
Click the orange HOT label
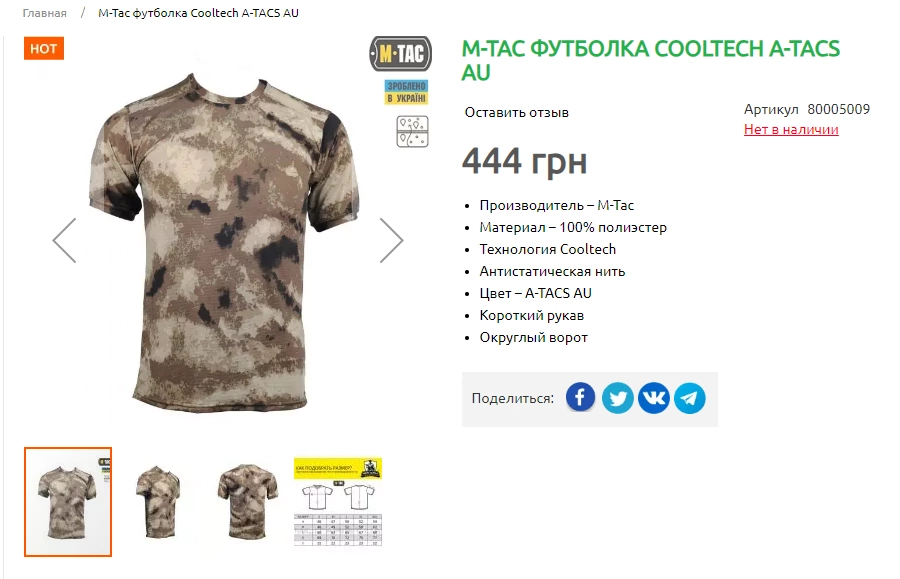click(x=44, y=48)
